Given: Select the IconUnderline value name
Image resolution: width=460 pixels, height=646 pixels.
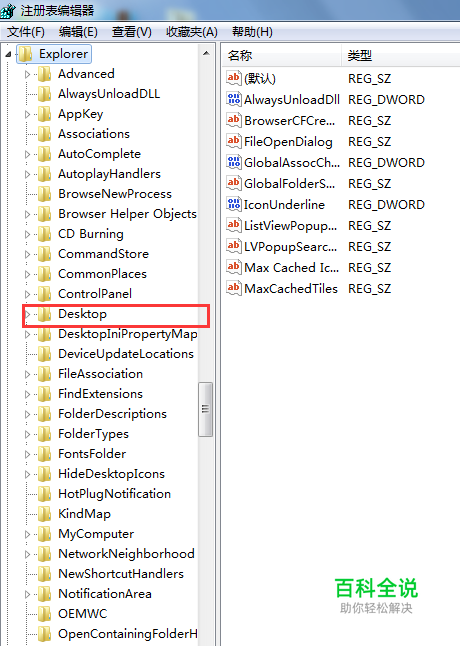Looking at the screenshot, I should click(x=285, y=205).
